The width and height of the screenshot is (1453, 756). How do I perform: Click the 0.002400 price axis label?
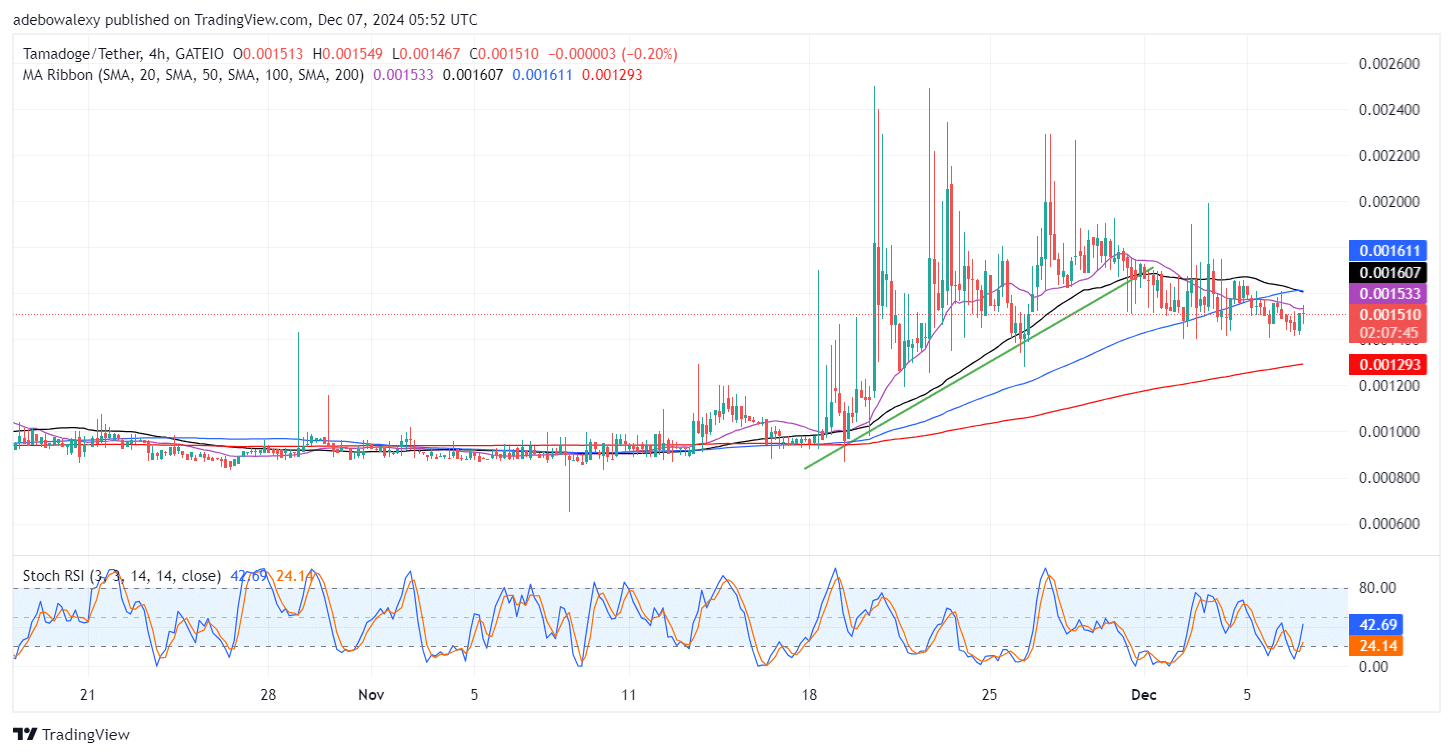[x=1388, y=110]
